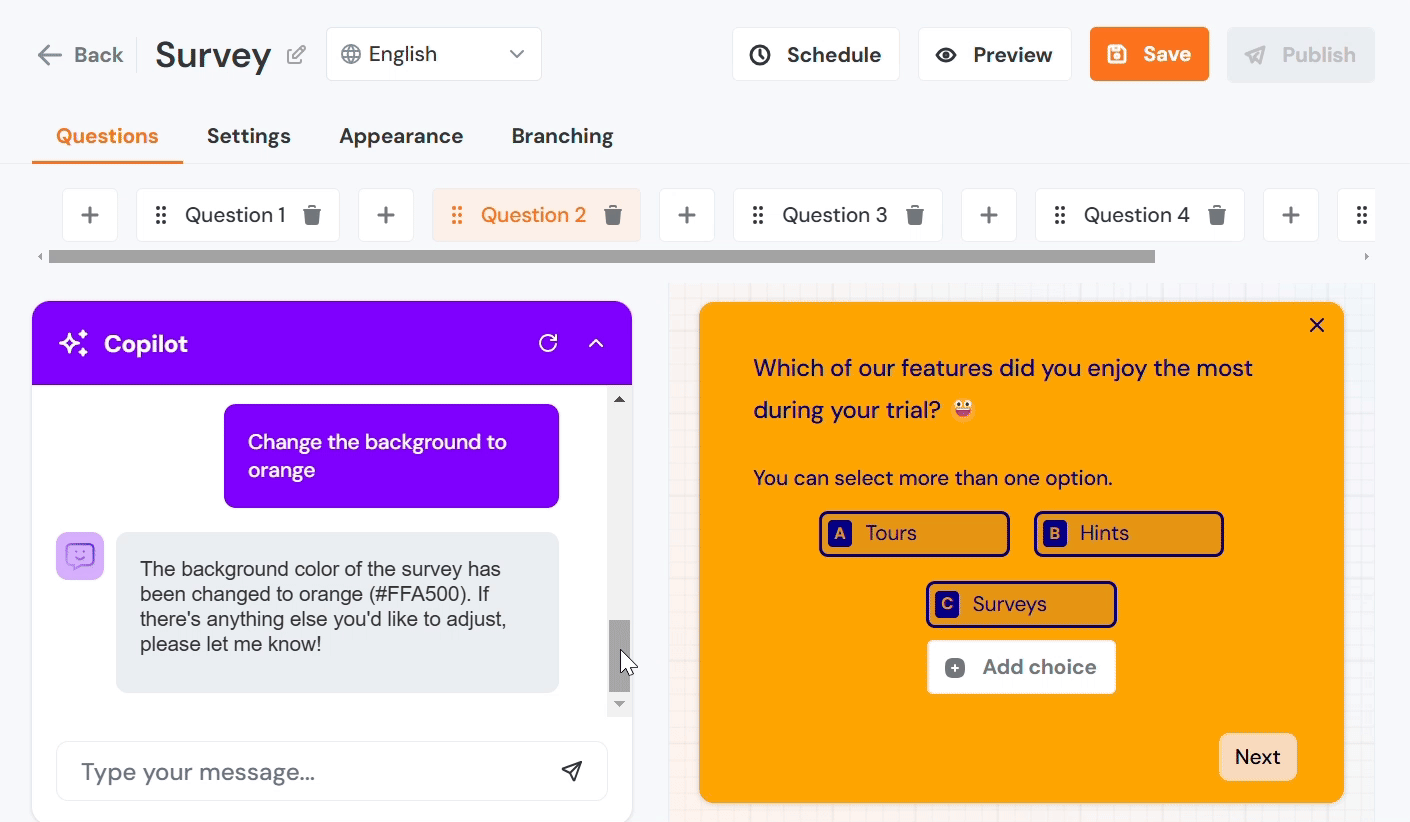Remove Question 4 using trash icon
The height and width of the screenshot is (822, 1410).
click(1216, 215)
